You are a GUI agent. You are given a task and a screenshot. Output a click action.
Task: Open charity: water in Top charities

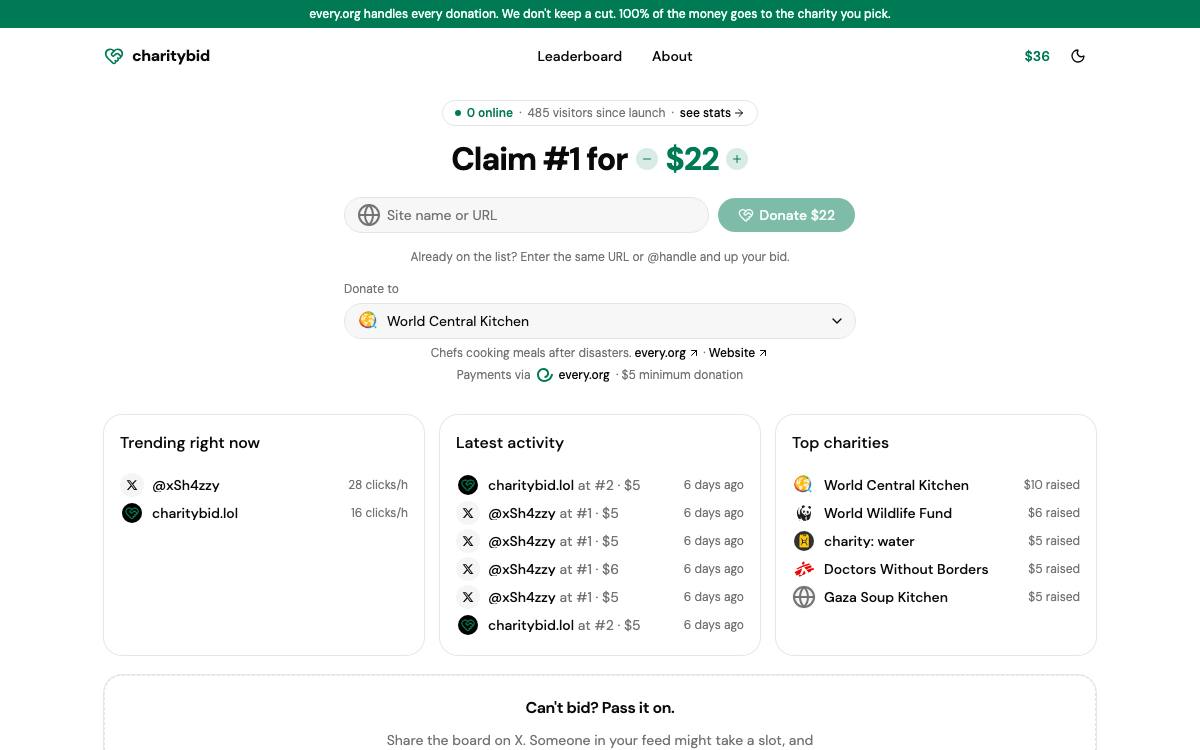(x=869, y=541)
